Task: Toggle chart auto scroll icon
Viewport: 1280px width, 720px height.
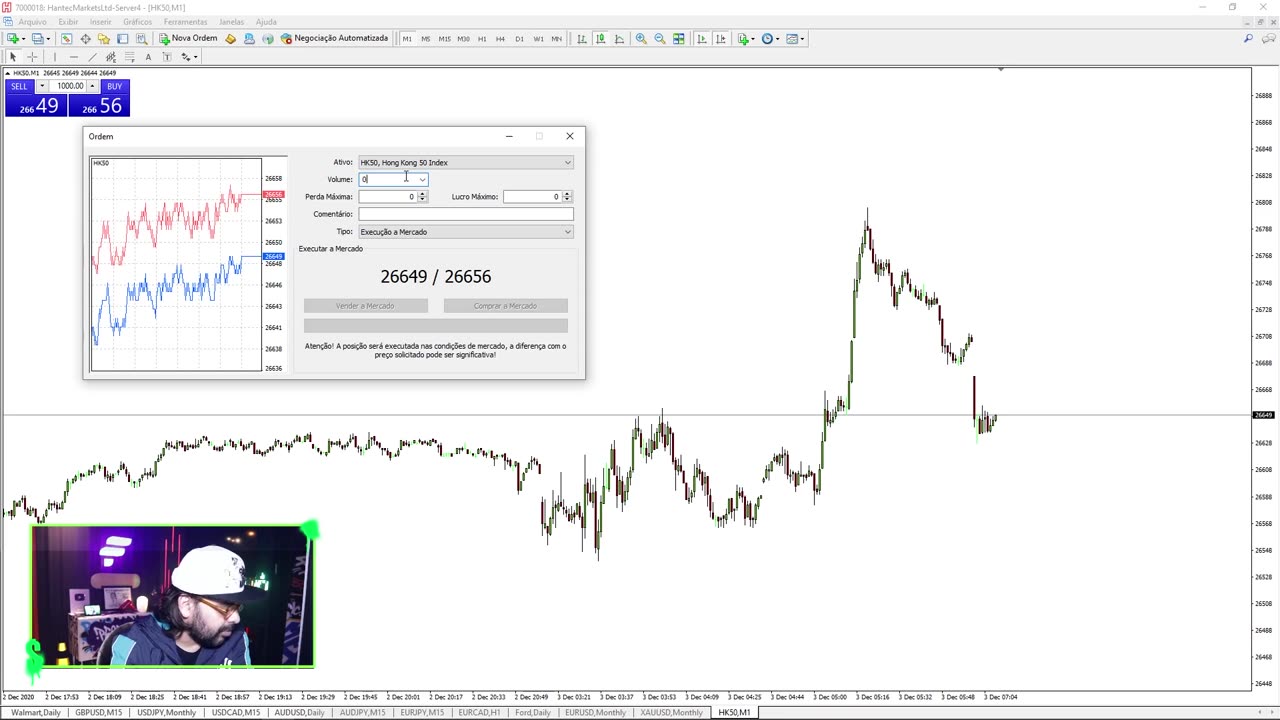Action: tap(702, 38)
